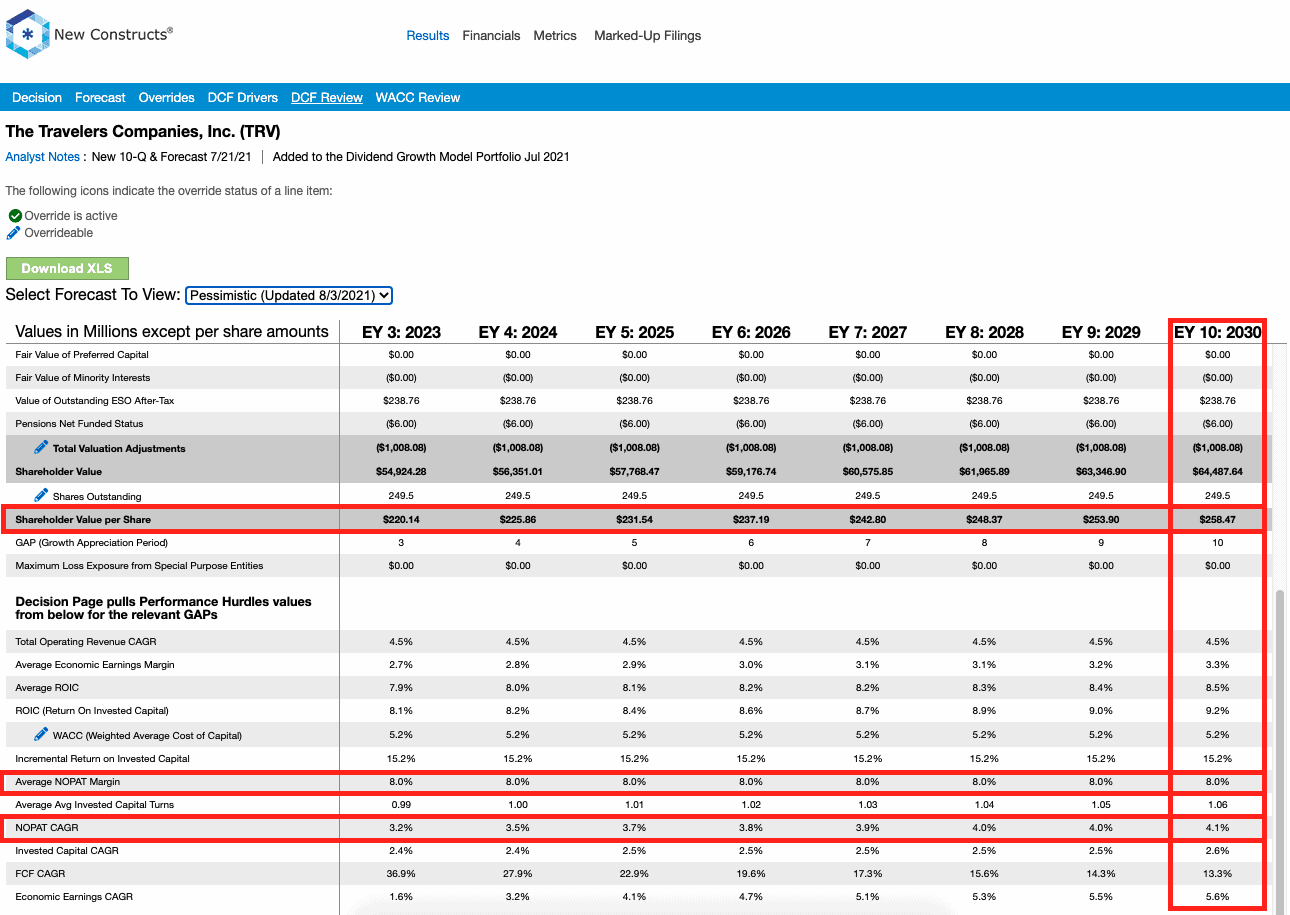Click the 5.6% Economic Earnings CAGR value
Image resolution: width=1290 pixels, height=915 pixels.
pos(1218,897)
